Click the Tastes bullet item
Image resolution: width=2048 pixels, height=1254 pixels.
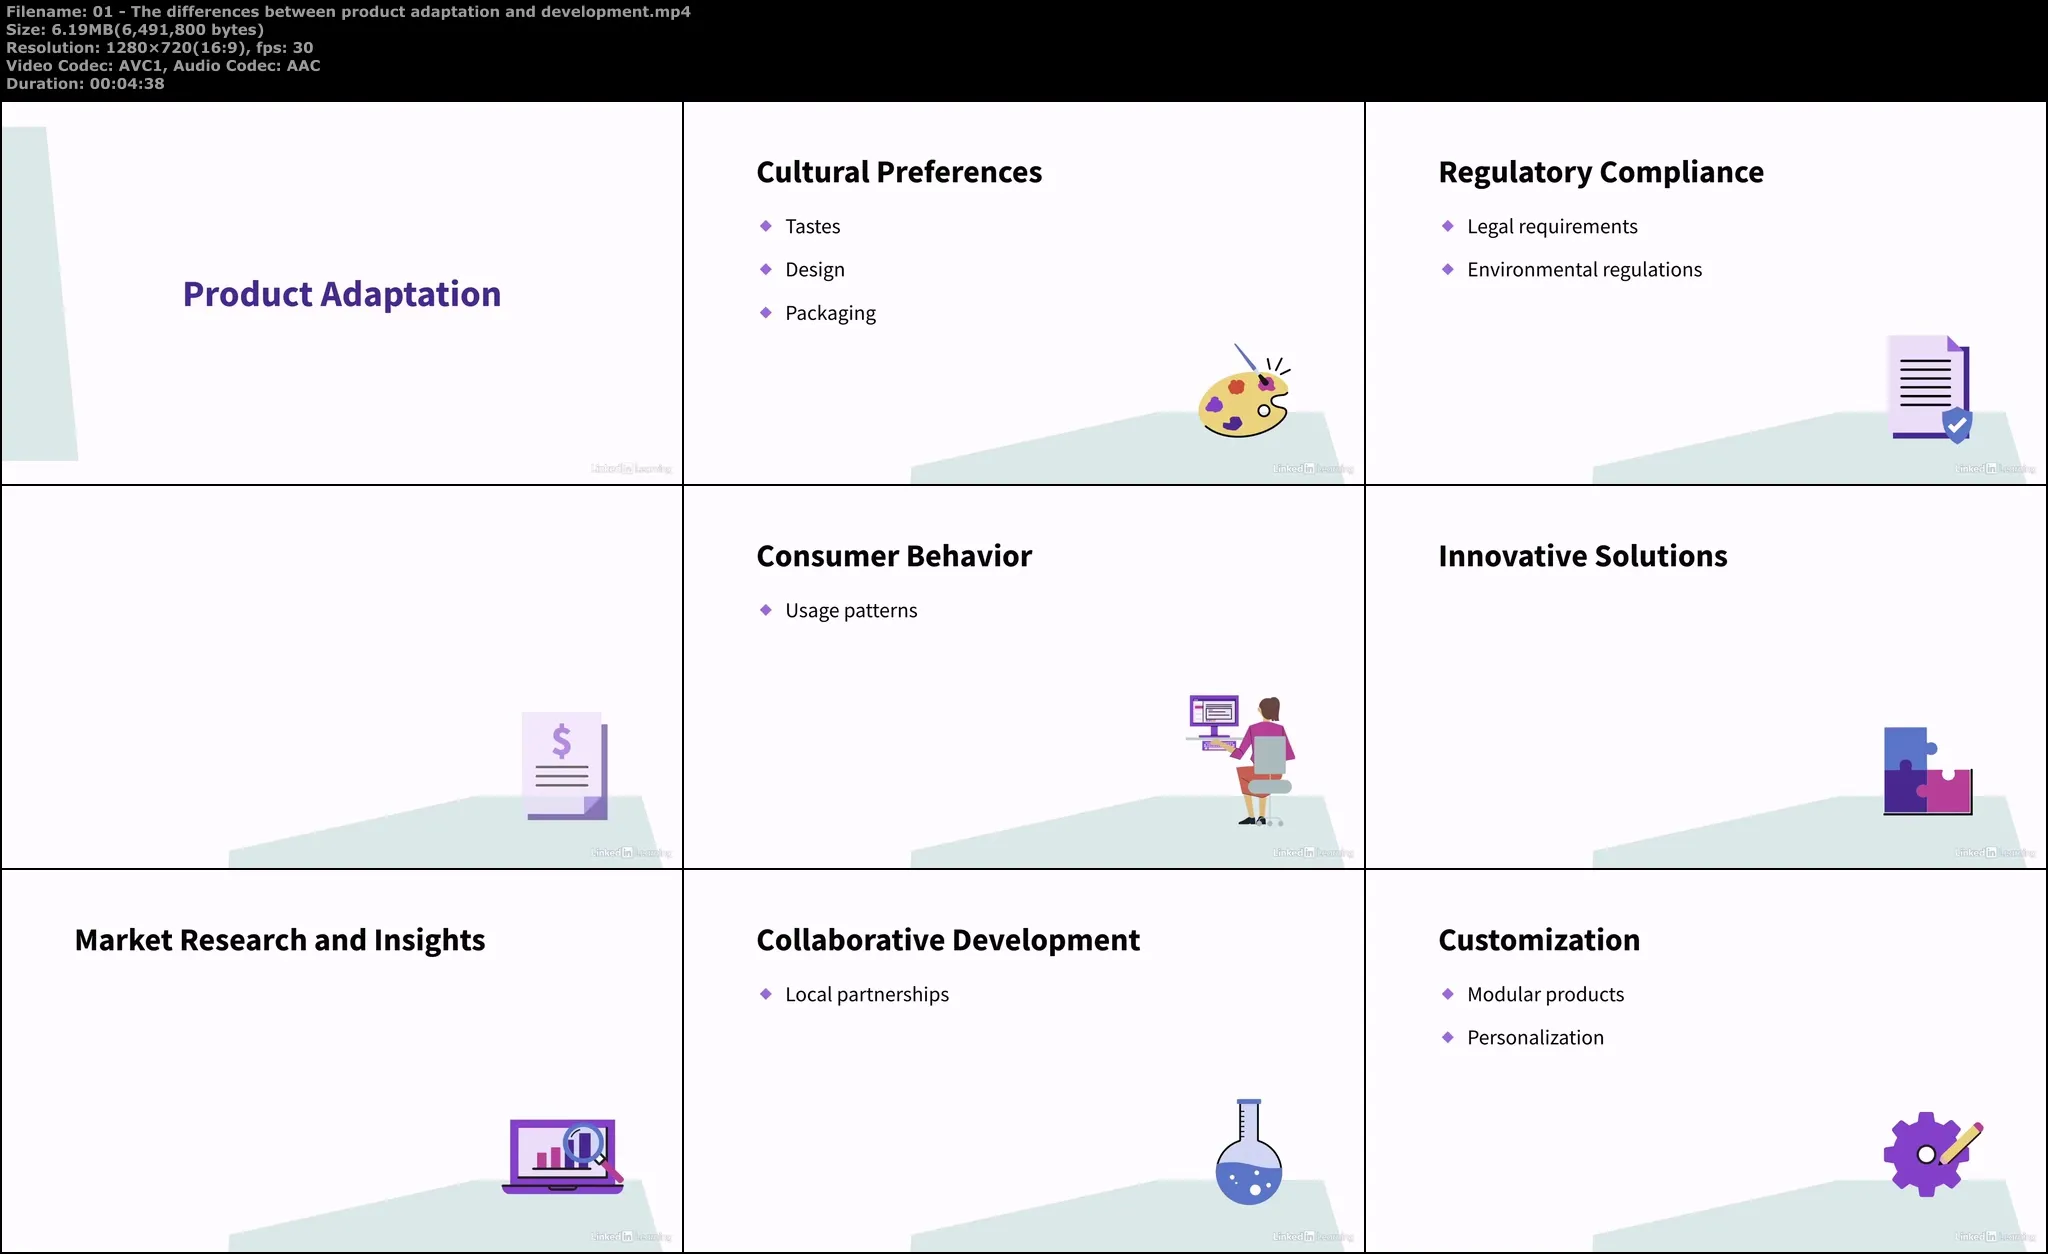pyautogui.click(x=812, y=227)
